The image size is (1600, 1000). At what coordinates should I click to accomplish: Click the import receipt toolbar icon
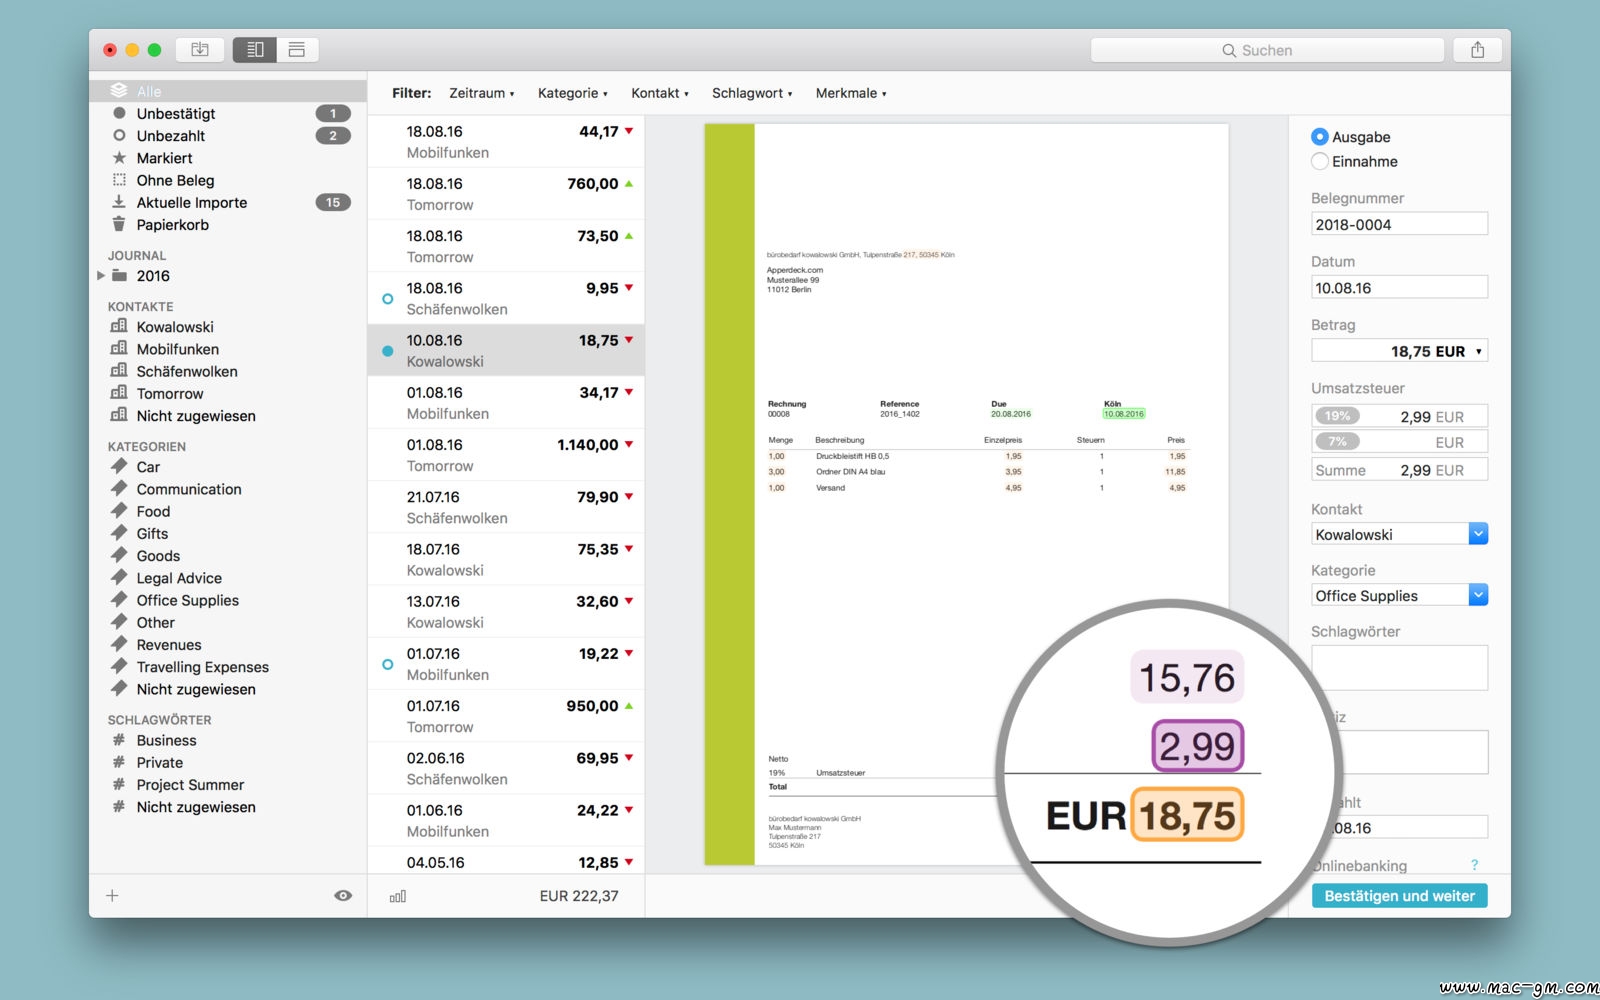coord(200,50)
